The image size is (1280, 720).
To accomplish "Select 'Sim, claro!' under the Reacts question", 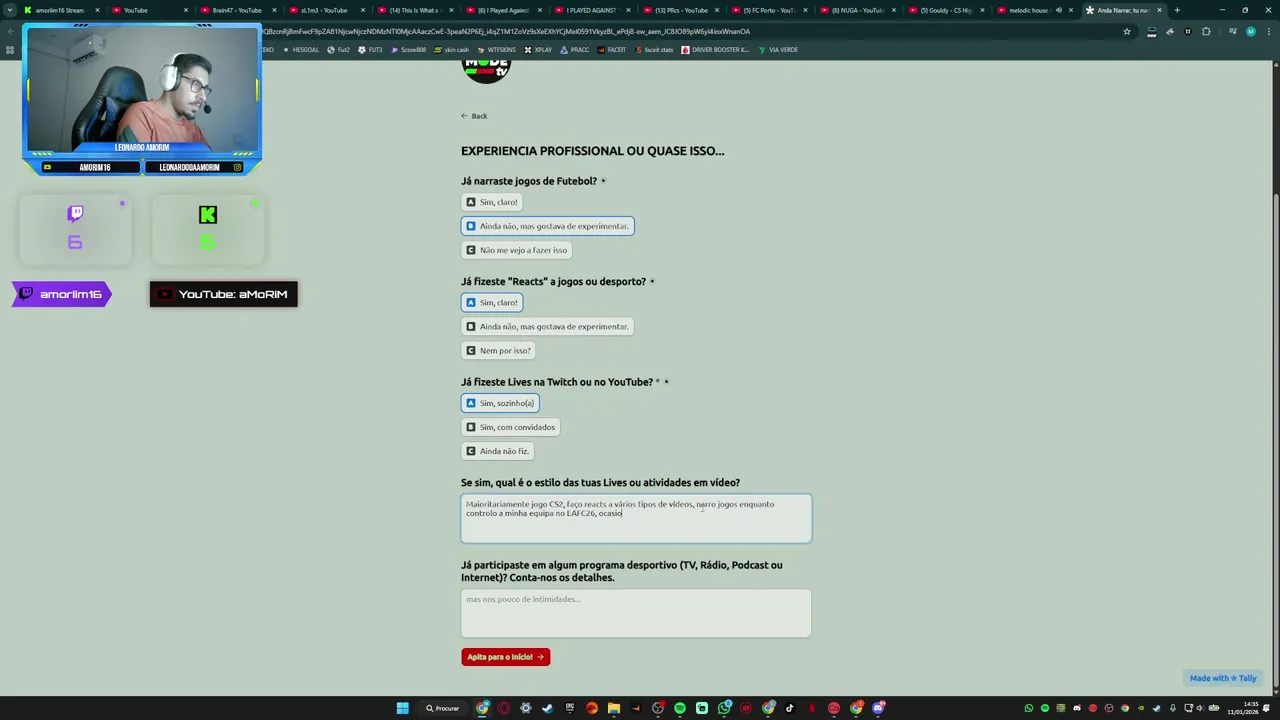I will pos(492,302).
